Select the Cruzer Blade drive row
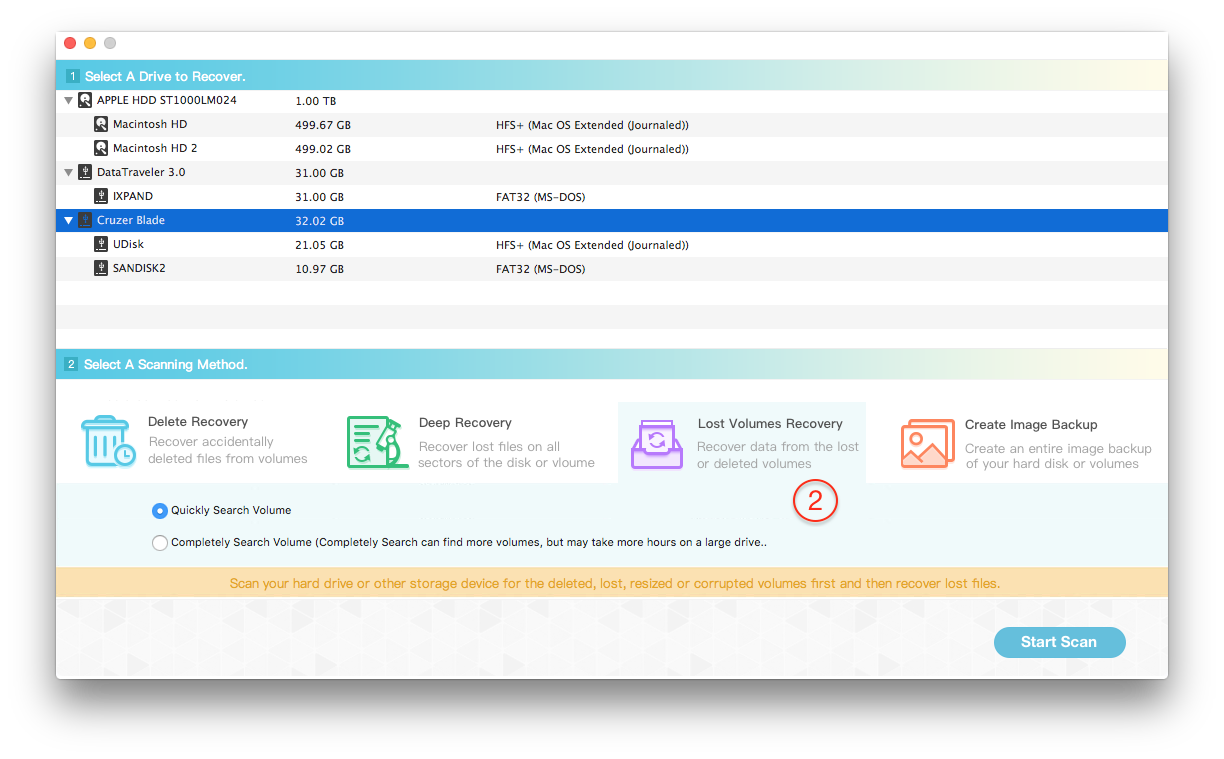The image size is (1224, 759). [612, 221]
